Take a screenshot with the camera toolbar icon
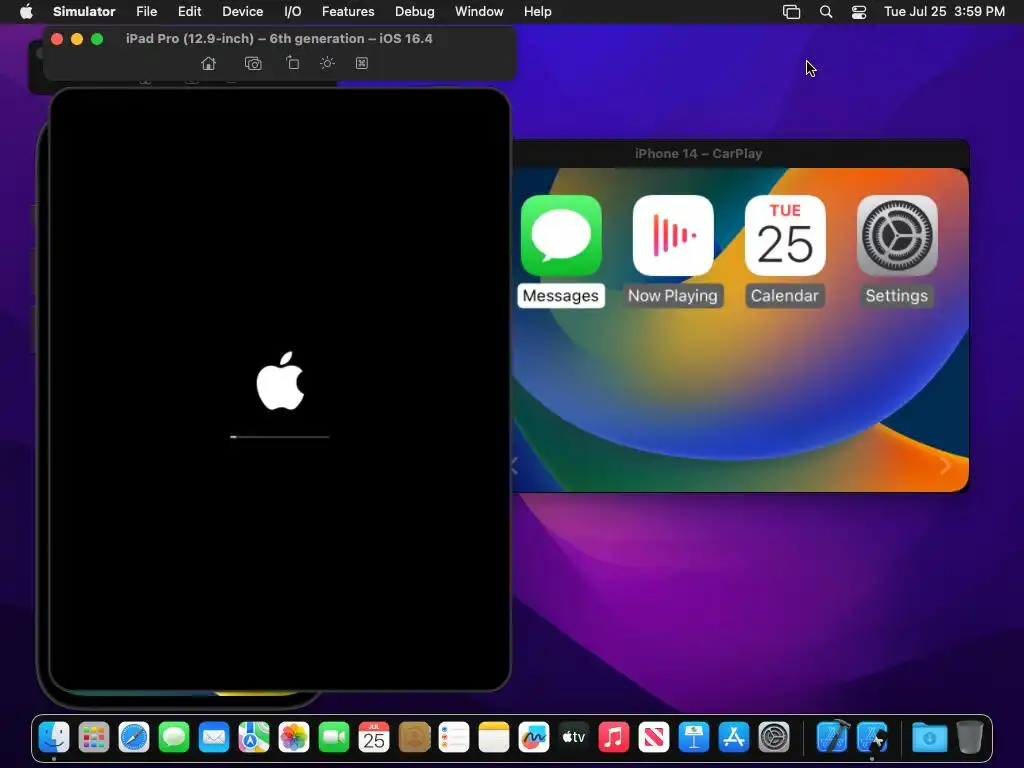This screenshot has height=768, width=1024. pyautogui.click(x=253, y=63)
